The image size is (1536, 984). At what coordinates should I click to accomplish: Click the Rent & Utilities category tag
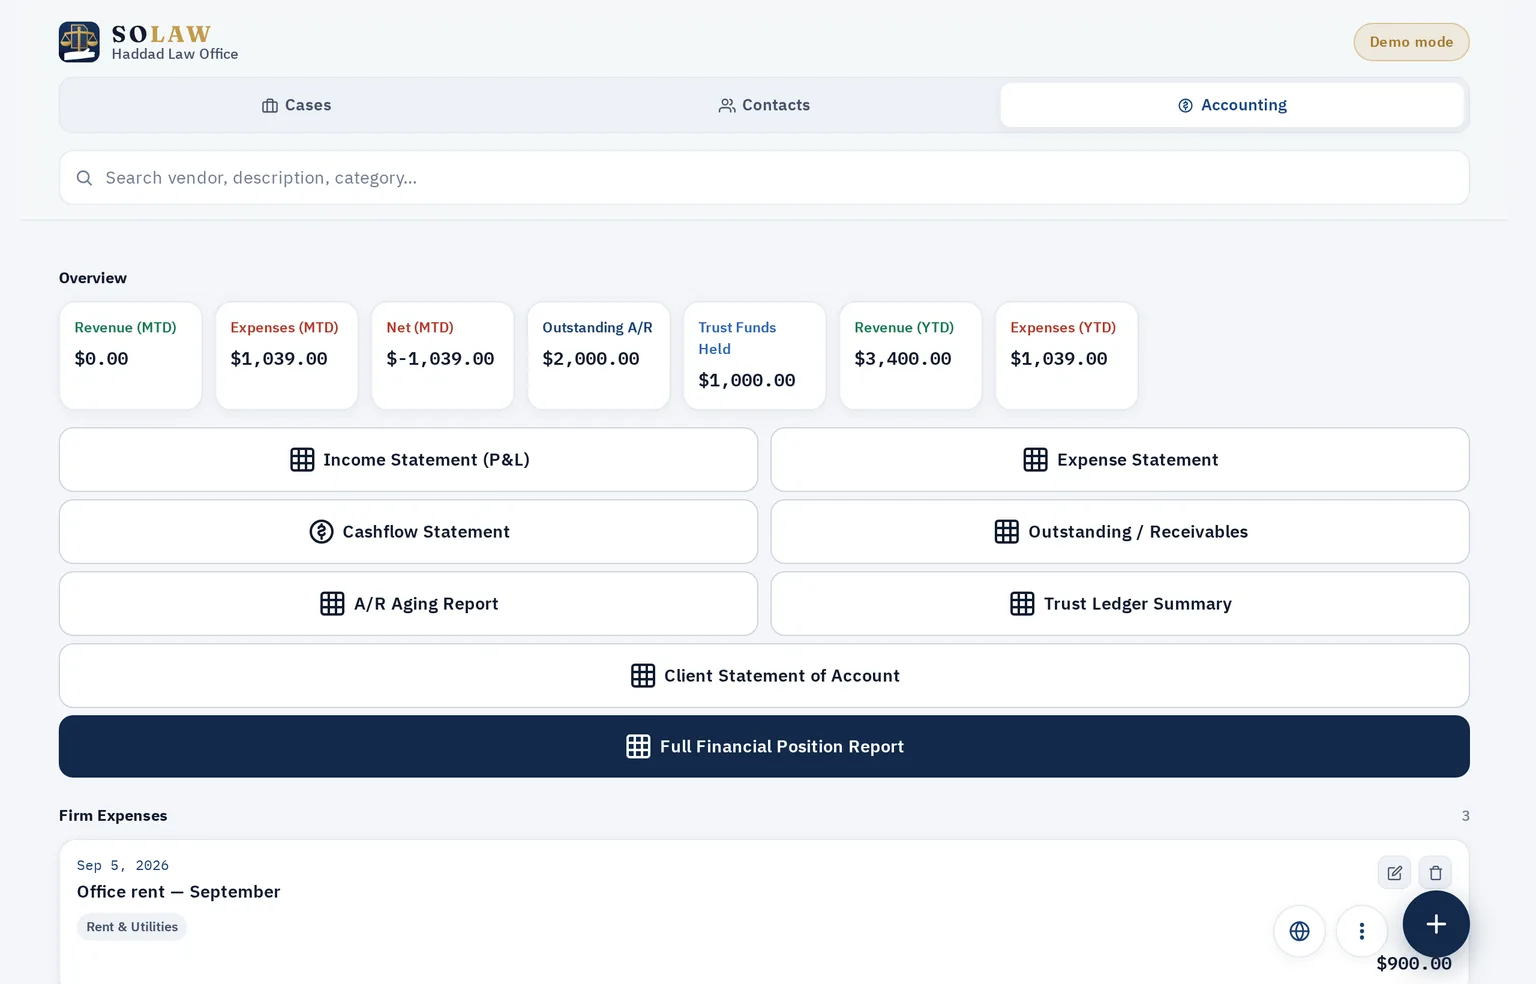pyautogui.click(x=132, y=927)
